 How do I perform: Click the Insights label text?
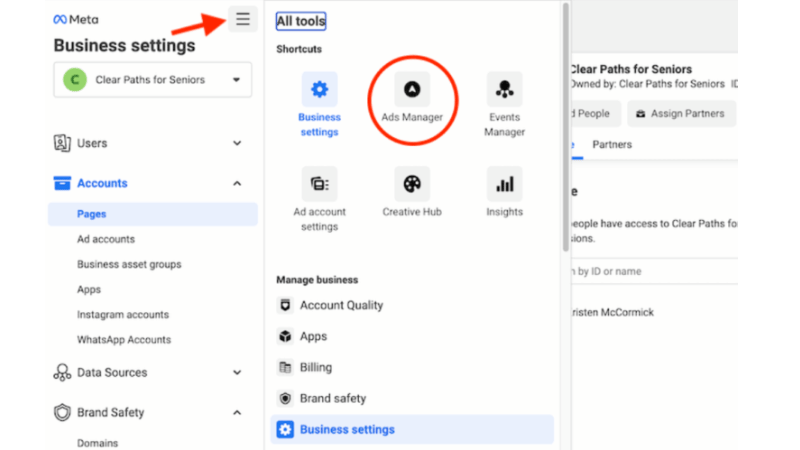click(505, 212)
